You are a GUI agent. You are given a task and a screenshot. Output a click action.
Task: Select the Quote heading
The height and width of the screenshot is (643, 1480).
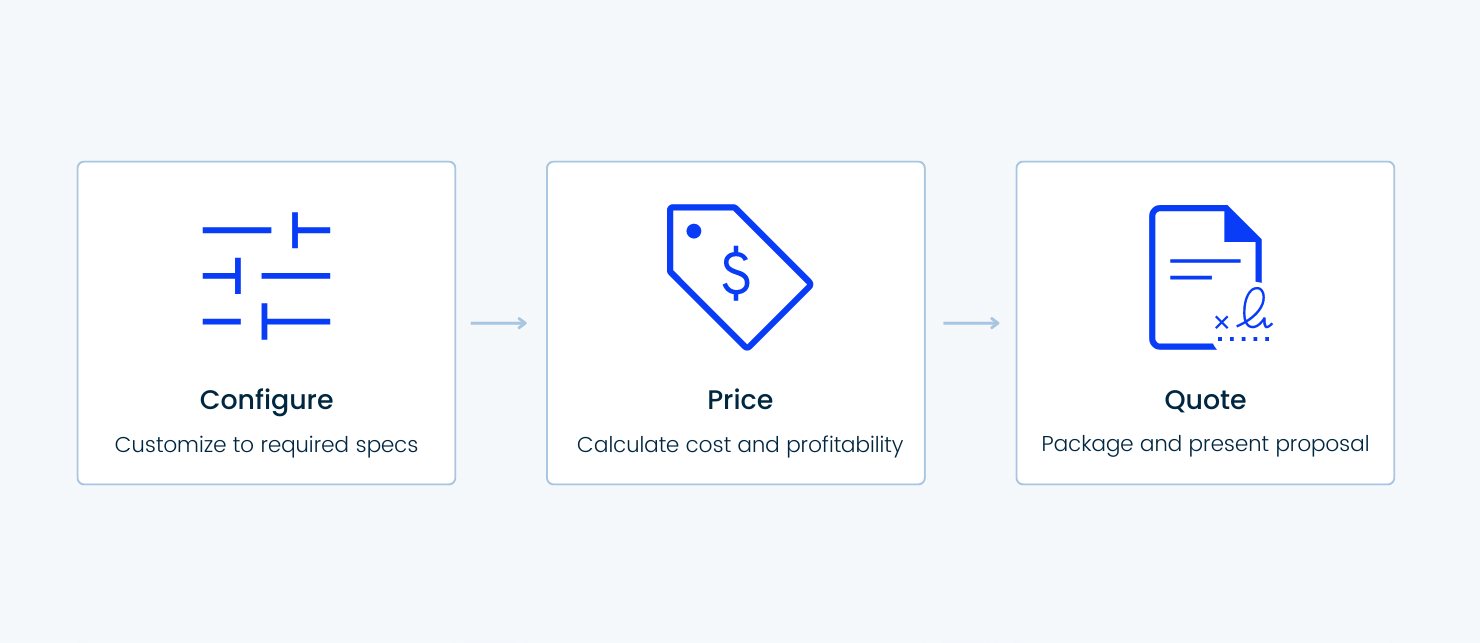(1205, 400)
